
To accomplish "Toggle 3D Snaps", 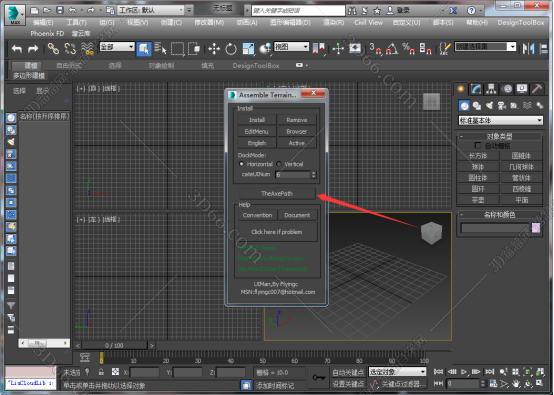I will (375, 48).
